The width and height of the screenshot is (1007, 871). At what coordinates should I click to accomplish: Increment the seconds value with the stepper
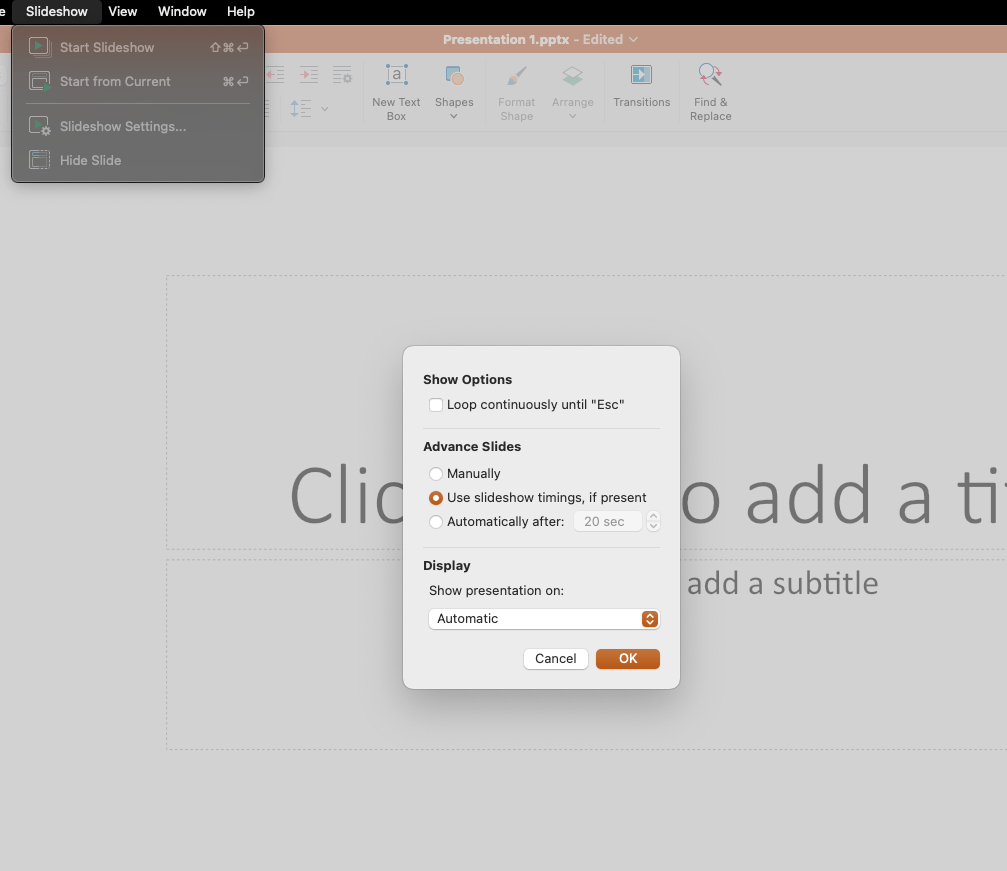pos(654,516)
